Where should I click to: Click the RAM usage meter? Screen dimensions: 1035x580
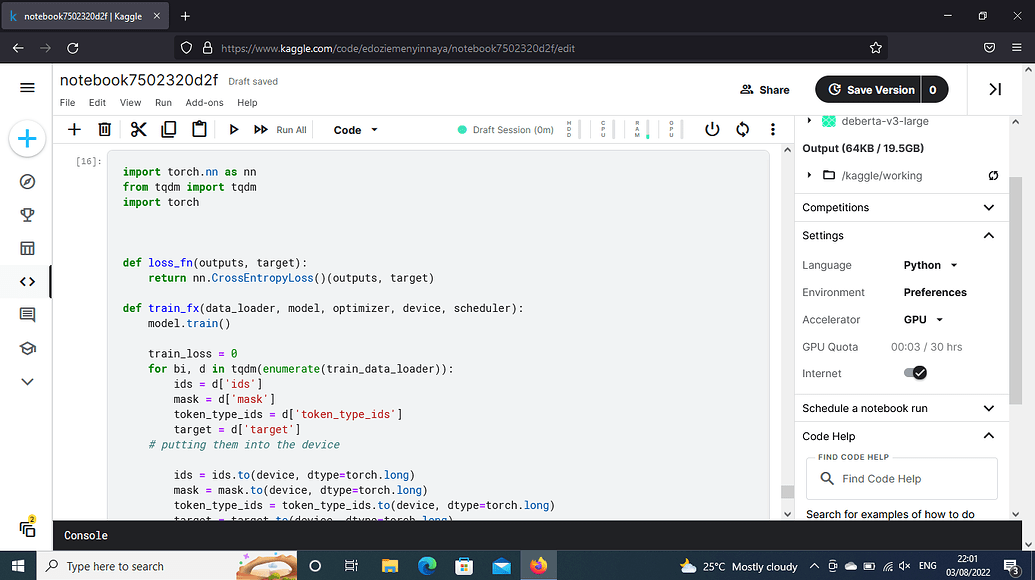tap(640, 129)
